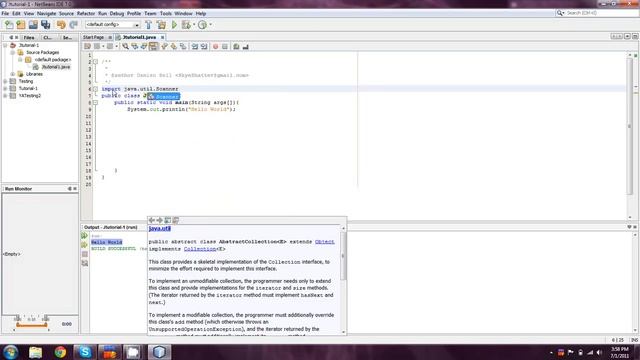
Task: Follow the Object link in Javadoc
Action: click(x=324, y=242)
